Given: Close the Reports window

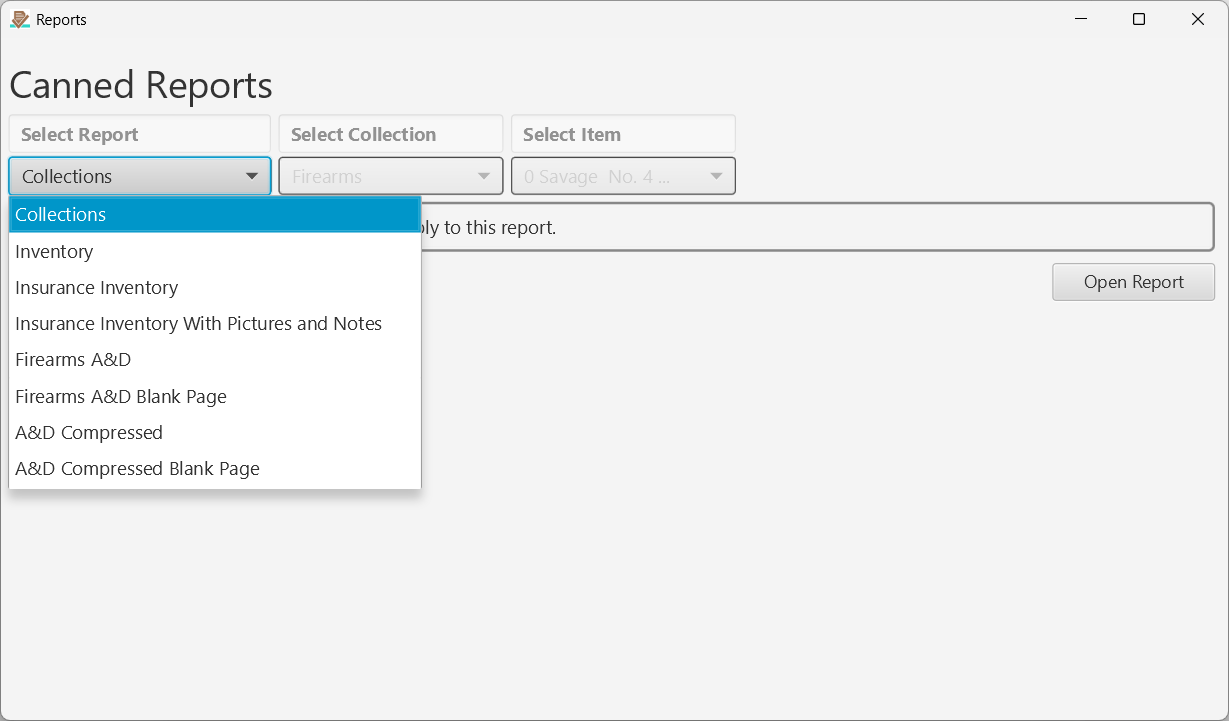Looking at the screenshot, I should [x=1198, y=19].
